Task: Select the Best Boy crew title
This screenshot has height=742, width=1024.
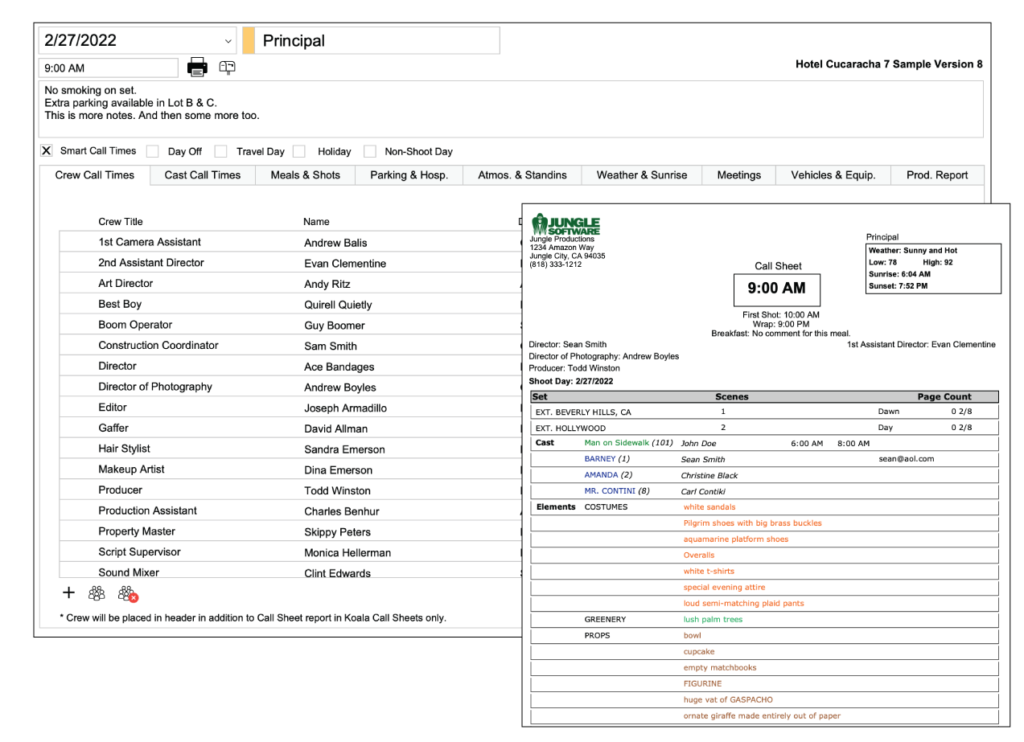Action: tap(120, 304)
